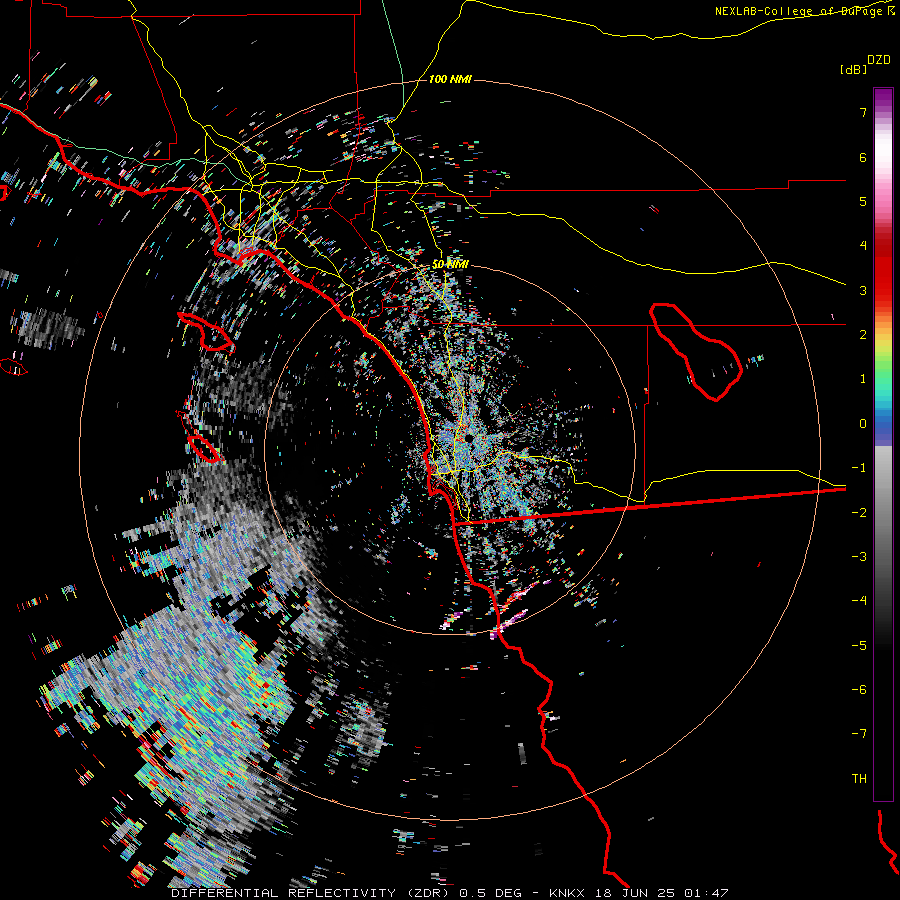Click the '-6' value on color scale
900x900 pixels.
[859, 690]
